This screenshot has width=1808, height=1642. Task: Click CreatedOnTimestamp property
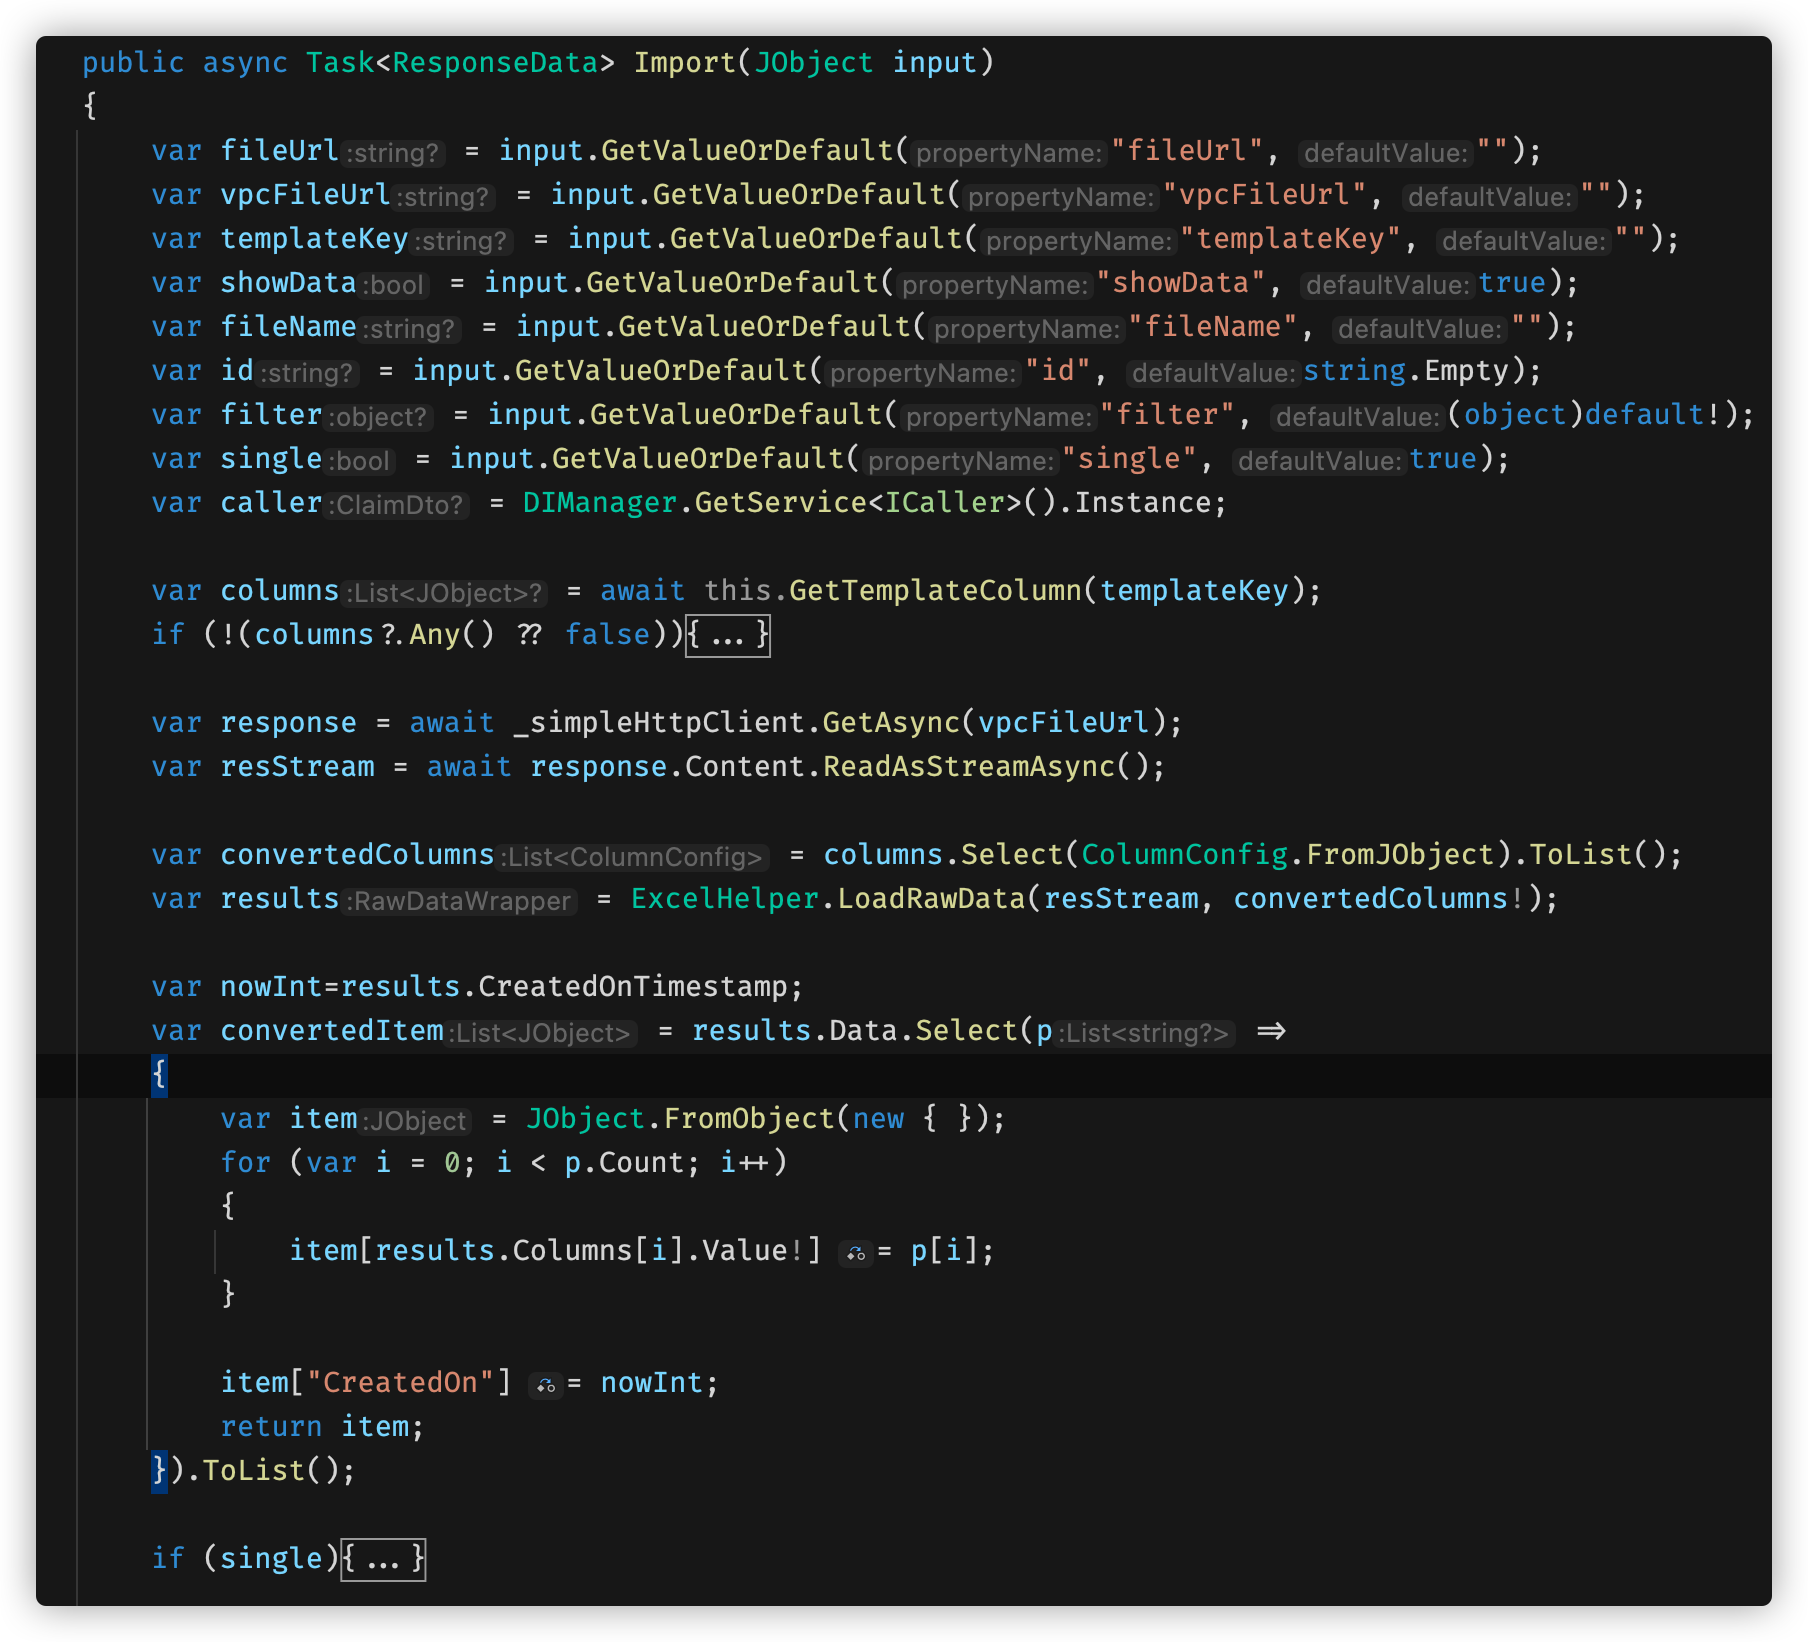point(632,986)
